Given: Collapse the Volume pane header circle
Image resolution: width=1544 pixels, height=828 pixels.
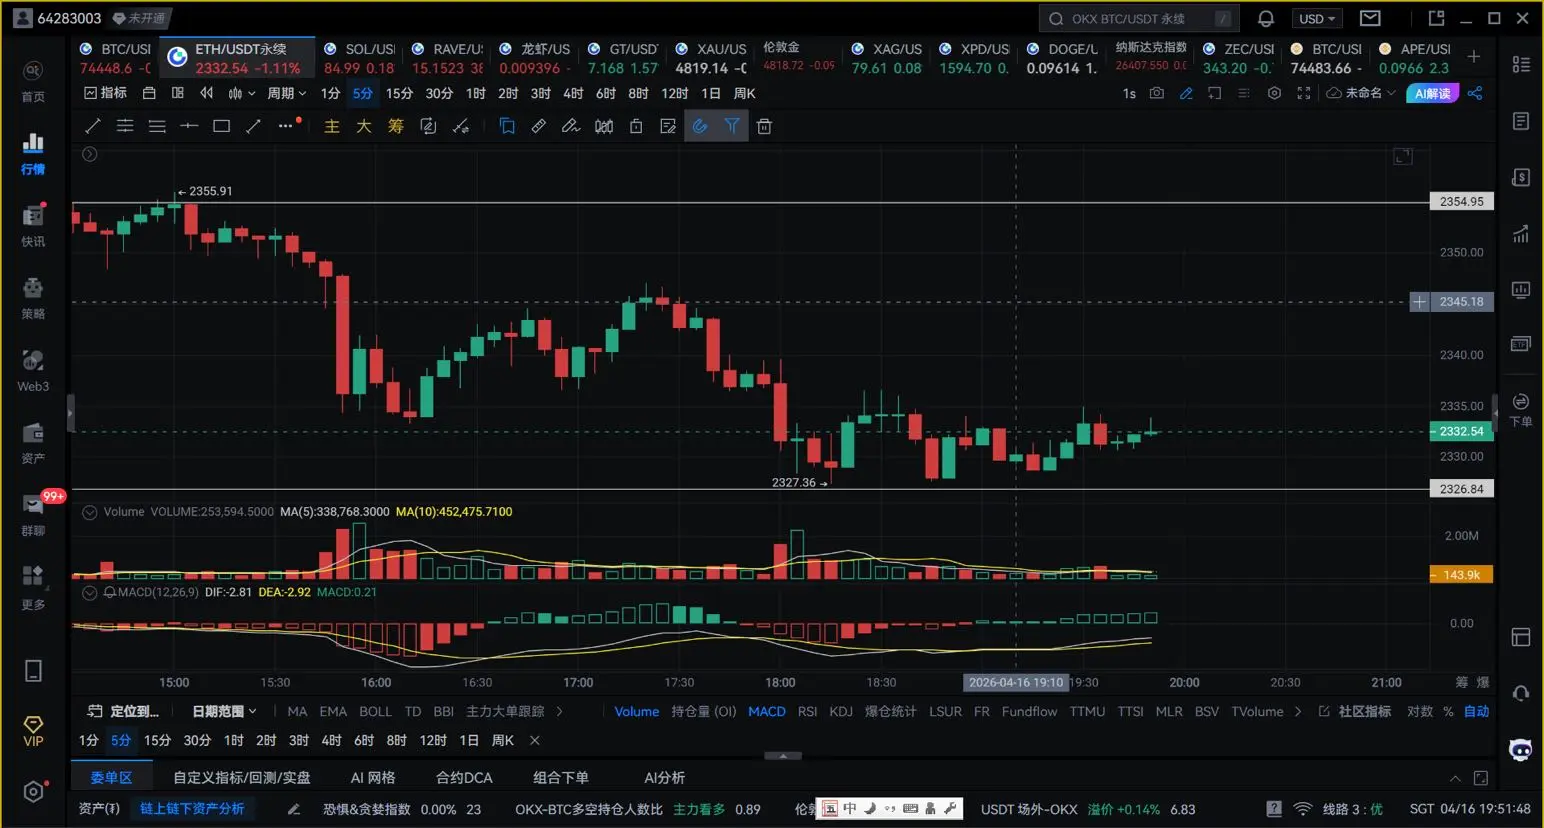Looking at the screenshot, I should tap(90, 512).
